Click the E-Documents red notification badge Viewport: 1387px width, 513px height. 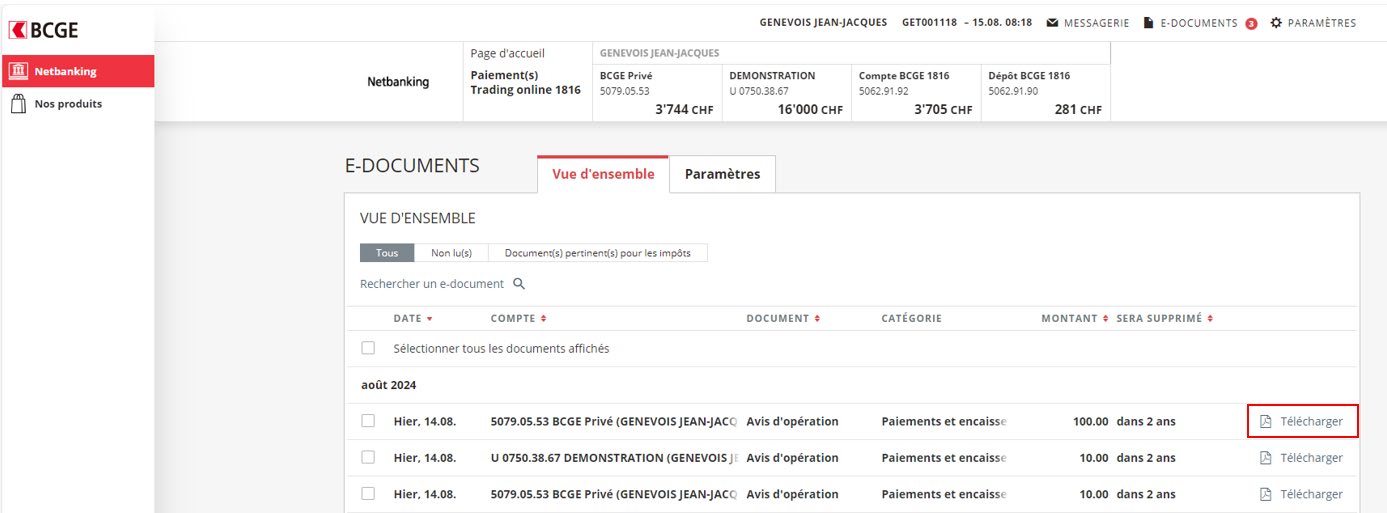click(x=1251, y=24)
